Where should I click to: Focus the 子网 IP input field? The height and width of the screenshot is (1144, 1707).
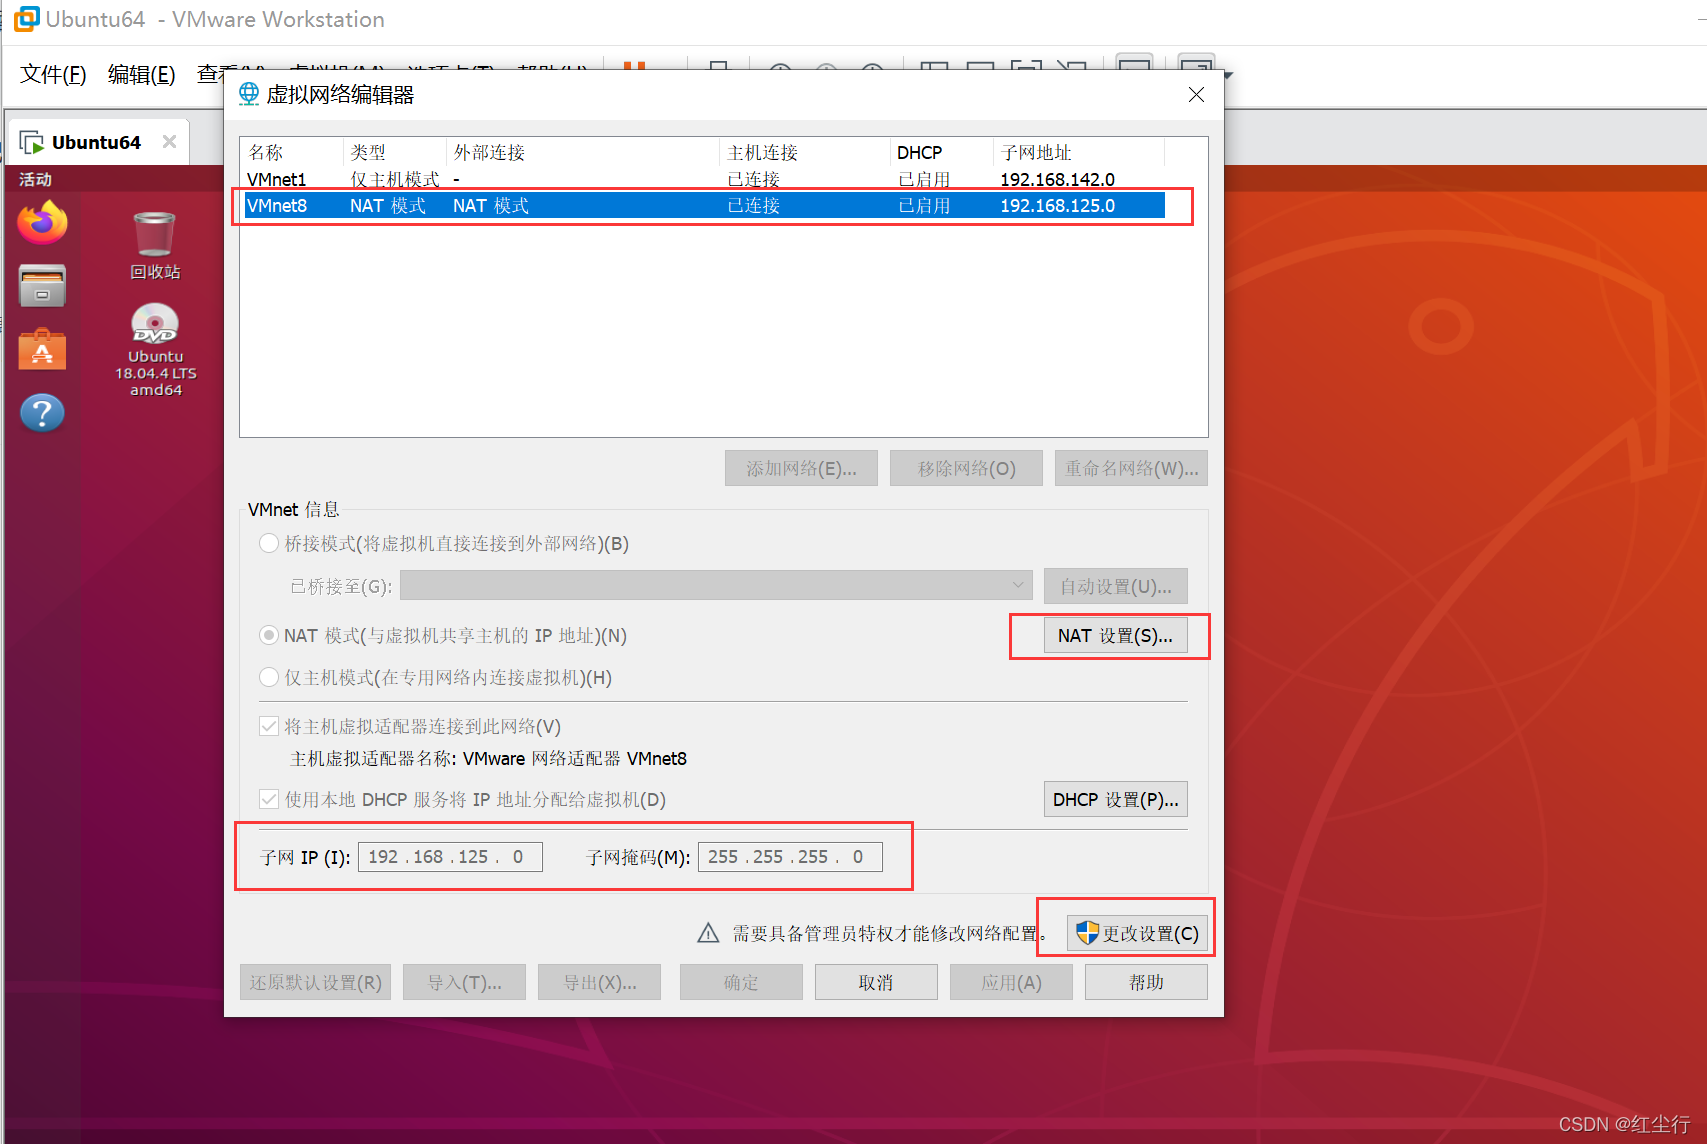450,857
